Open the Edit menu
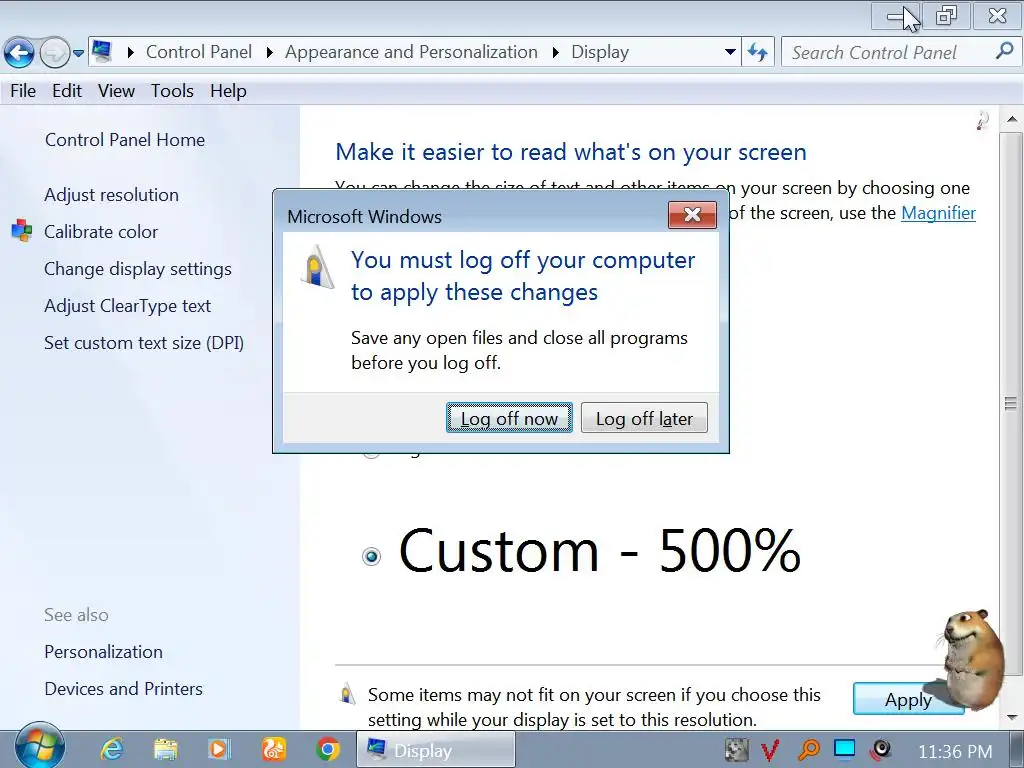 tap(67, 91)
